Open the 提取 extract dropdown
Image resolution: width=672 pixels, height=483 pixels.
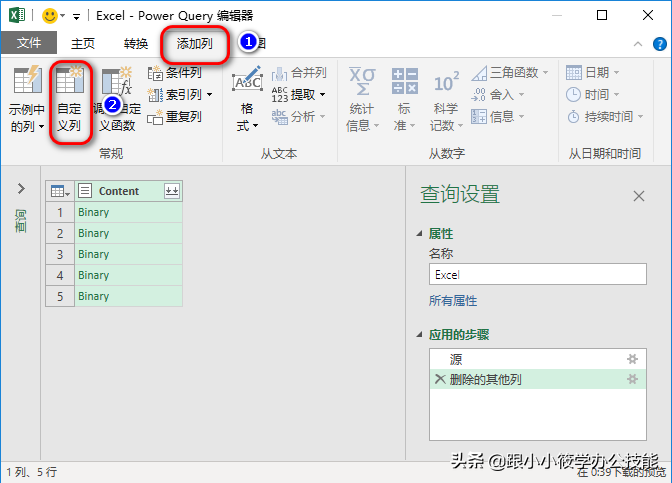click(322, 95)
